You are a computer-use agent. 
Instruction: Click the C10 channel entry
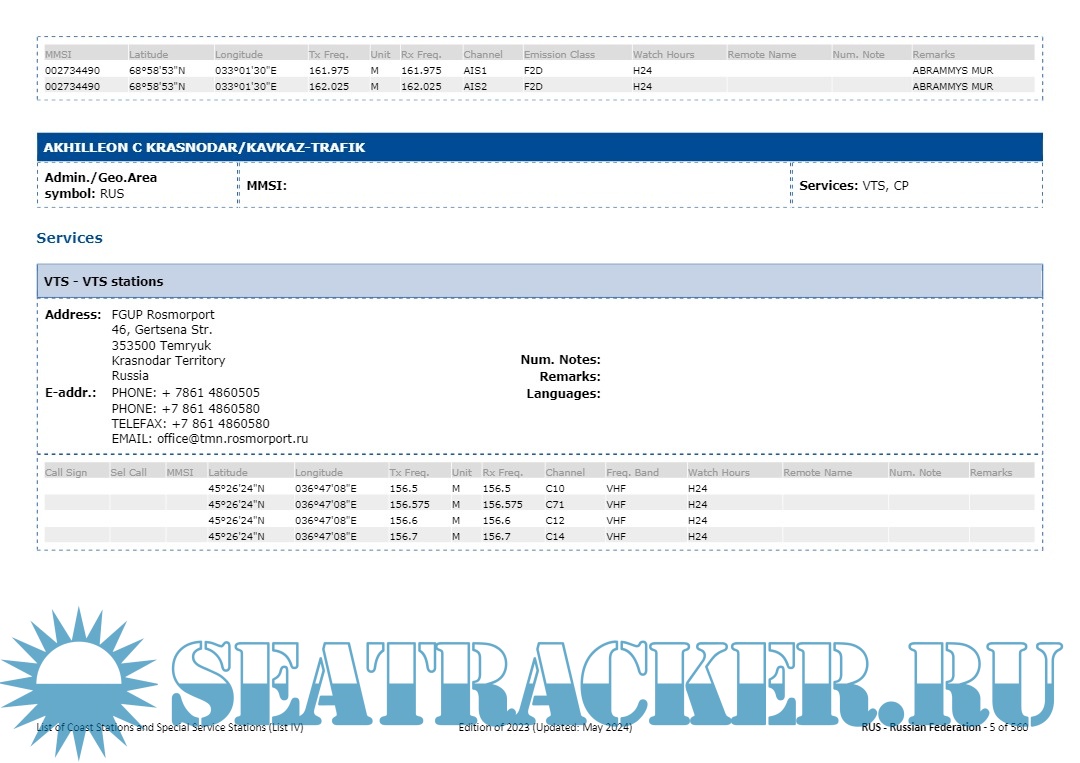point(555,489)
